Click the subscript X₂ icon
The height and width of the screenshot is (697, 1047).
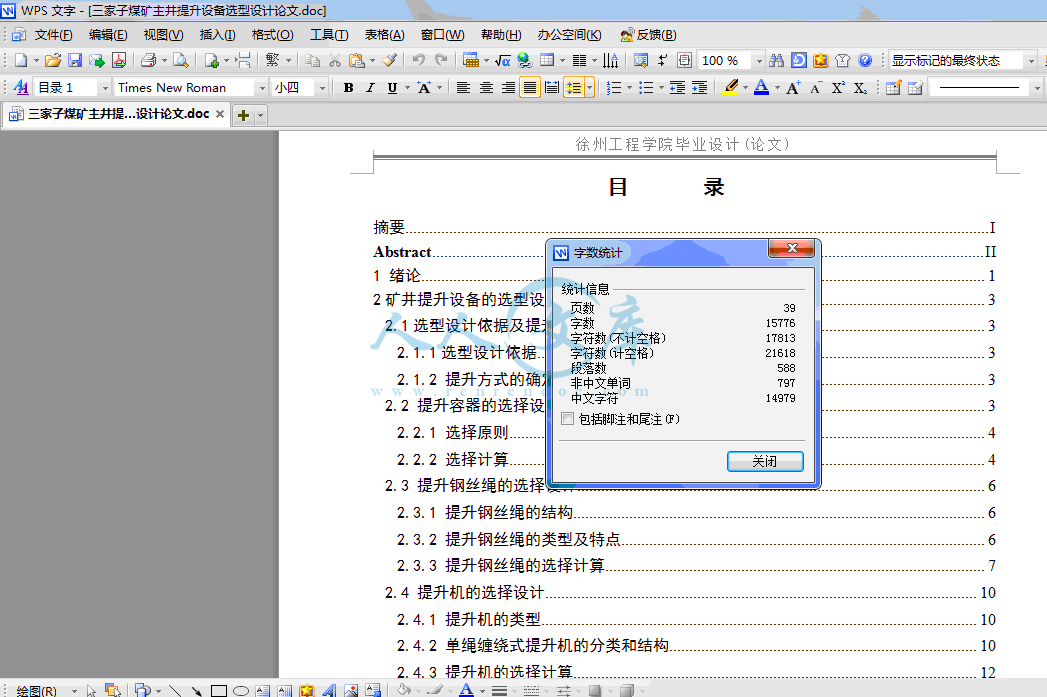pos(860,87)
